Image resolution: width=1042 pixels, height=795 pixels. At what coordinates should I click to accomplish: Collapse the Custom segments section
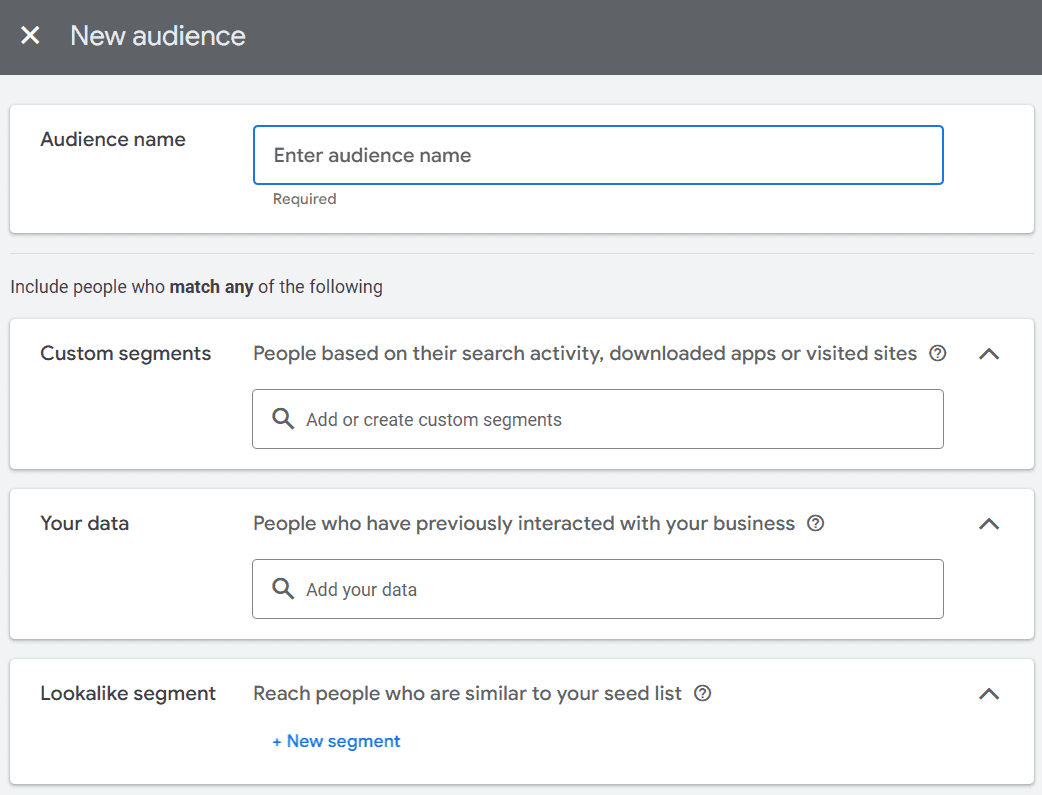coord(988,353)
